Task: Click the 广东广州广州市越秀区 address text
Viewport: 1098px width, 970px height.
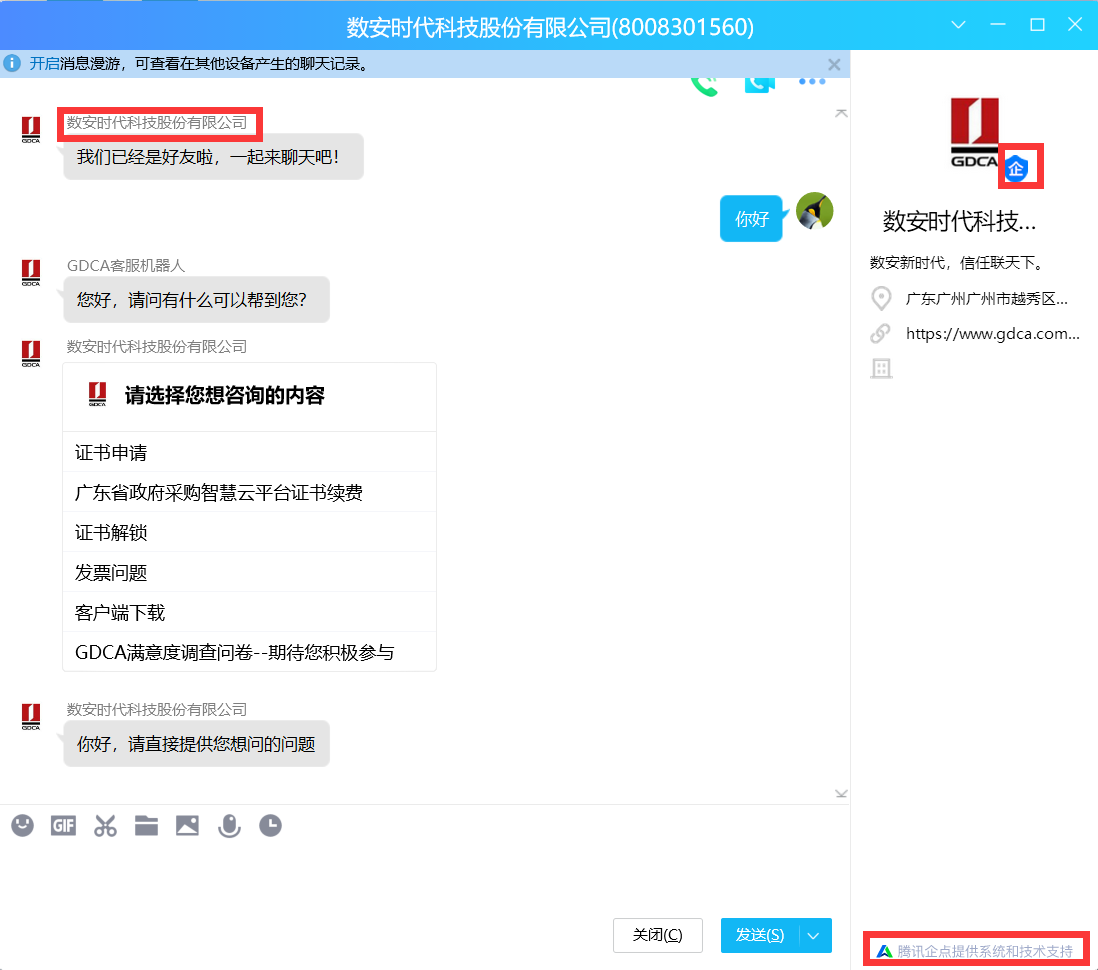Action: tap(987, 298)
